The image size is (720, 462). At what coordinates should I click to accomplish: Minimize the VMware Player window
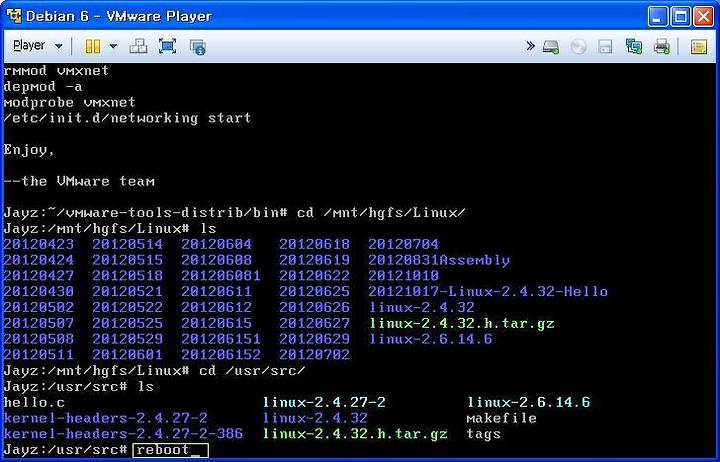point(657,17)
